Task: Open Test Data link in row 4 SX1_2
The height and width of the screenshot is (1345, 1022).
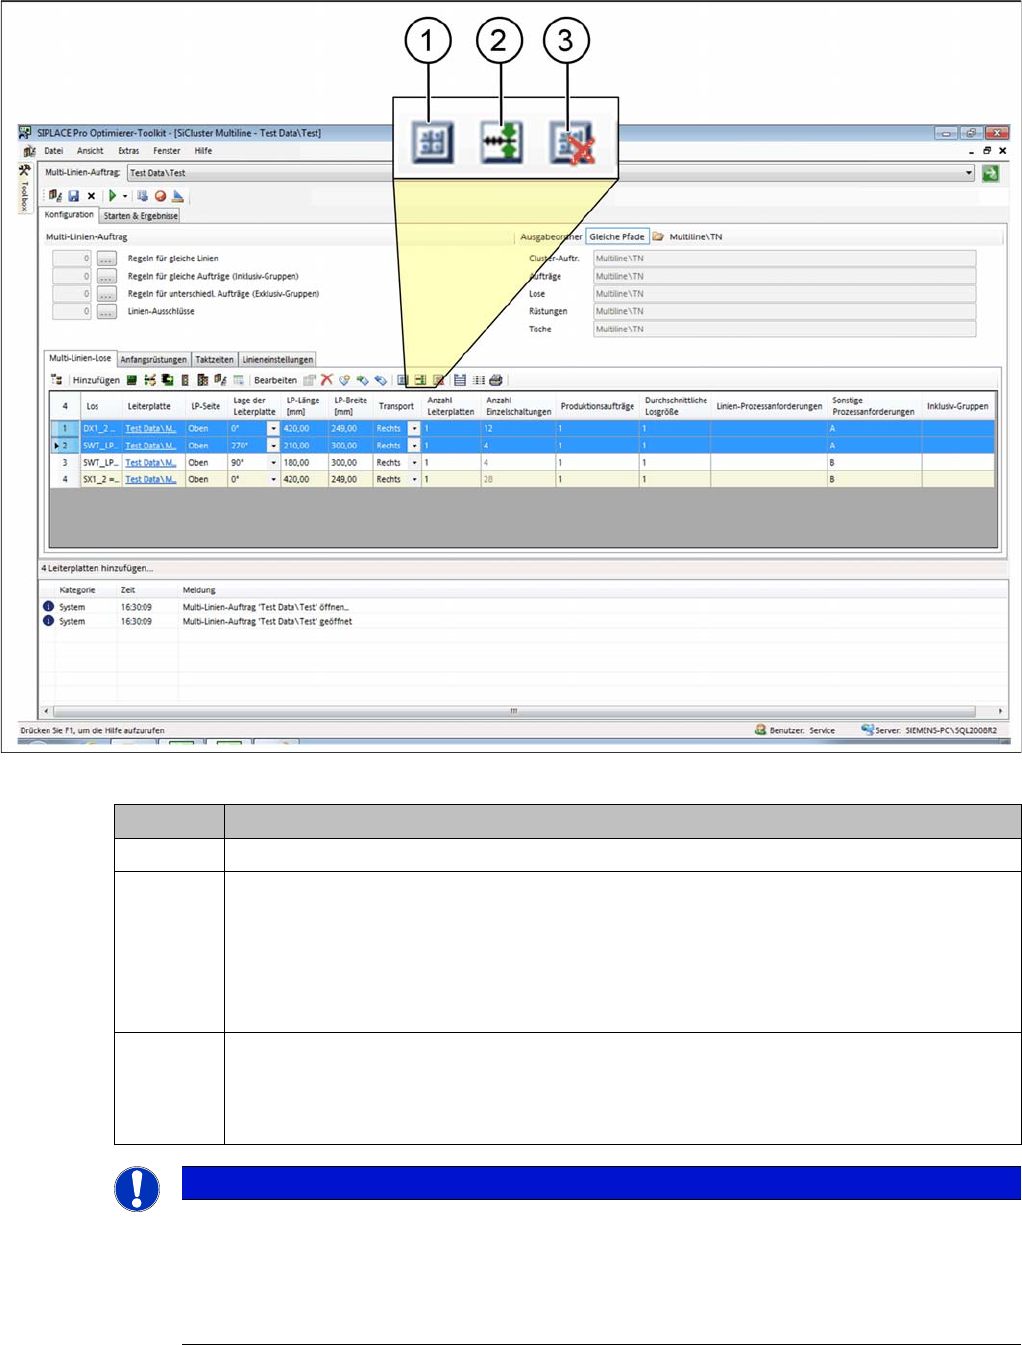Action: coord(151,480)
